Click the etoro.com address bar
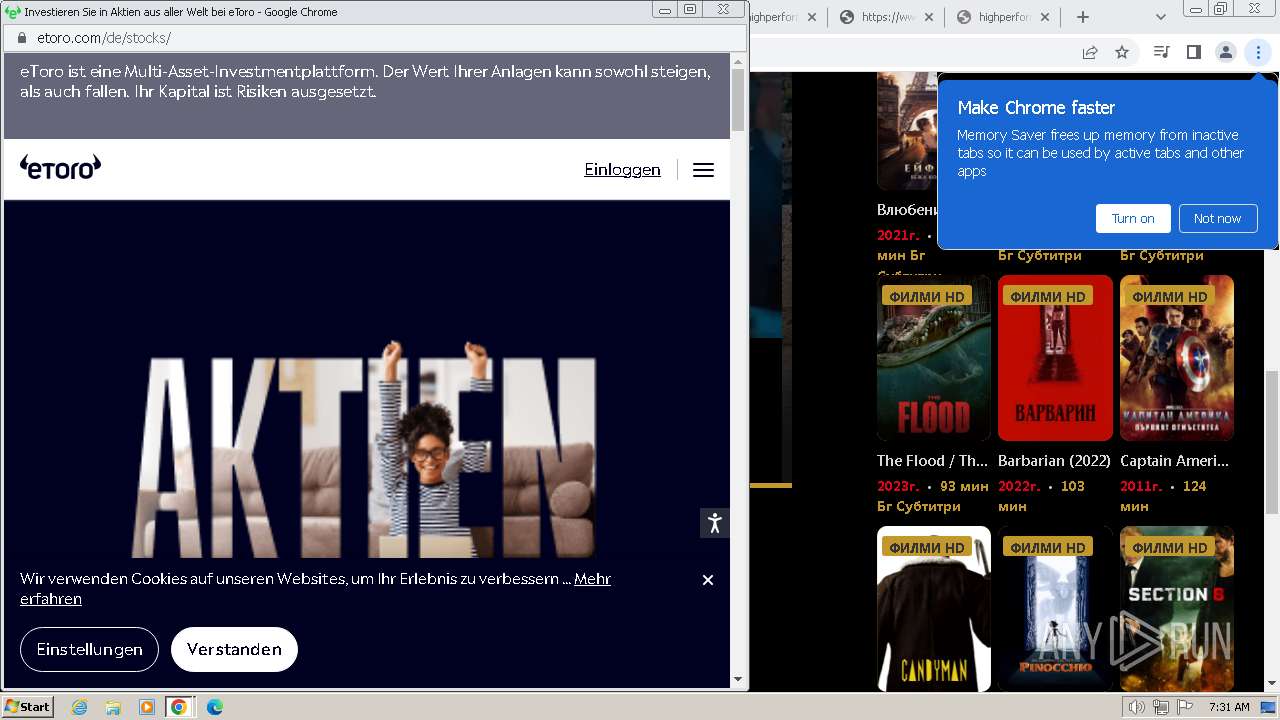This screenshot has width=1280, height=720. click(375, 38)
